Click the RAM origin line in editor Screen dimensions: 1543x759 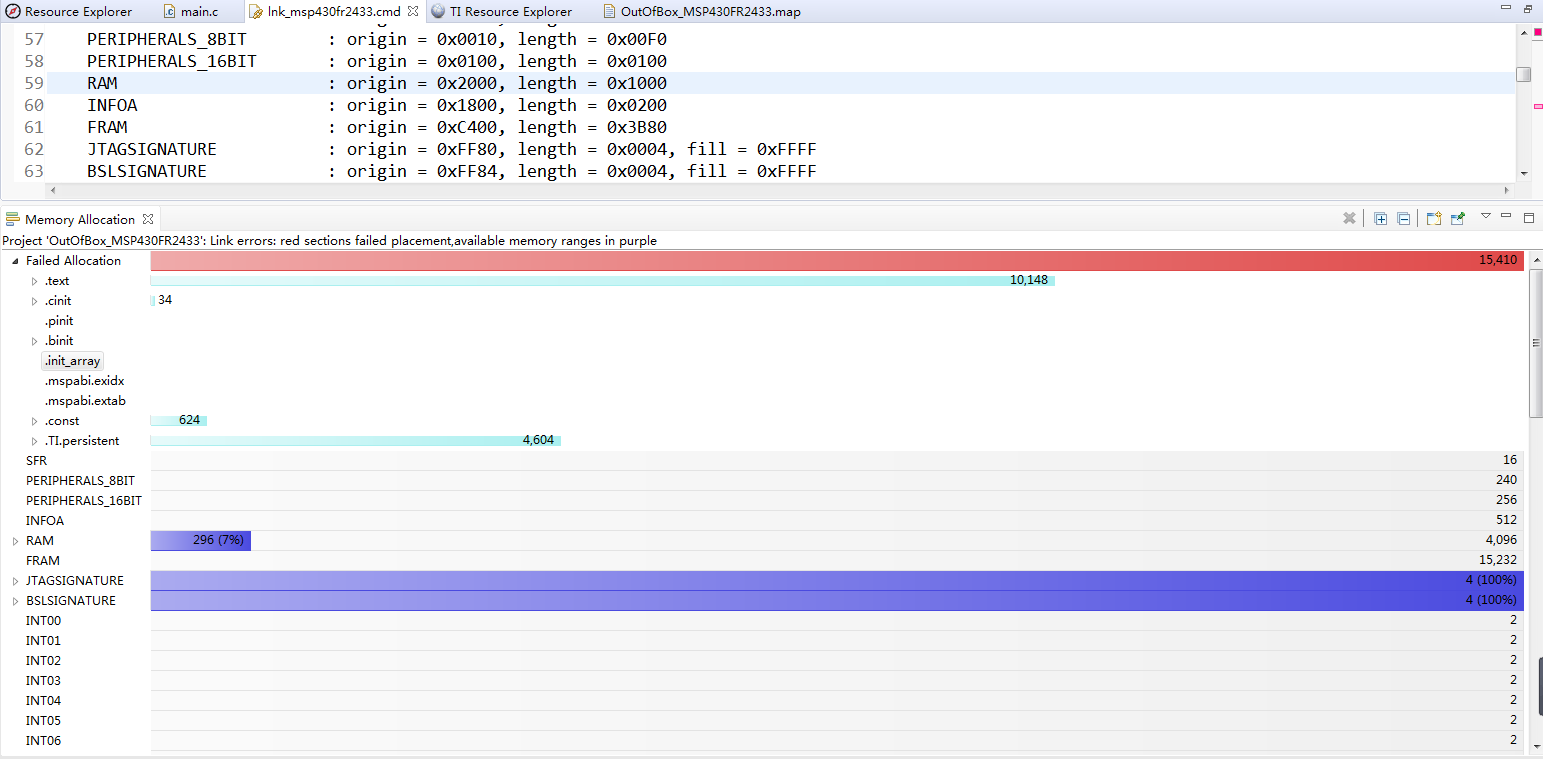[x=376, y=84]
